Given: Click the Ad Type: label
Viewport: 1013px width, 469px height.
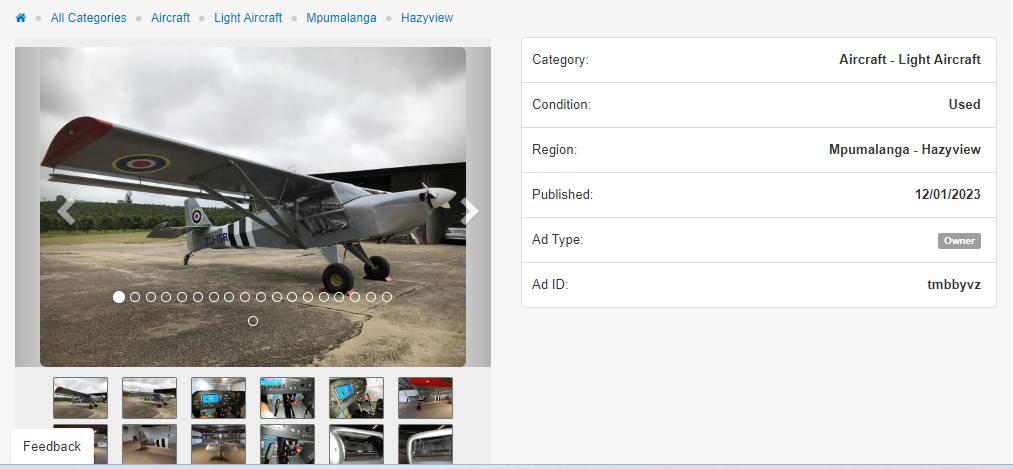Looking at the screenshot, I should pos(558,240).
